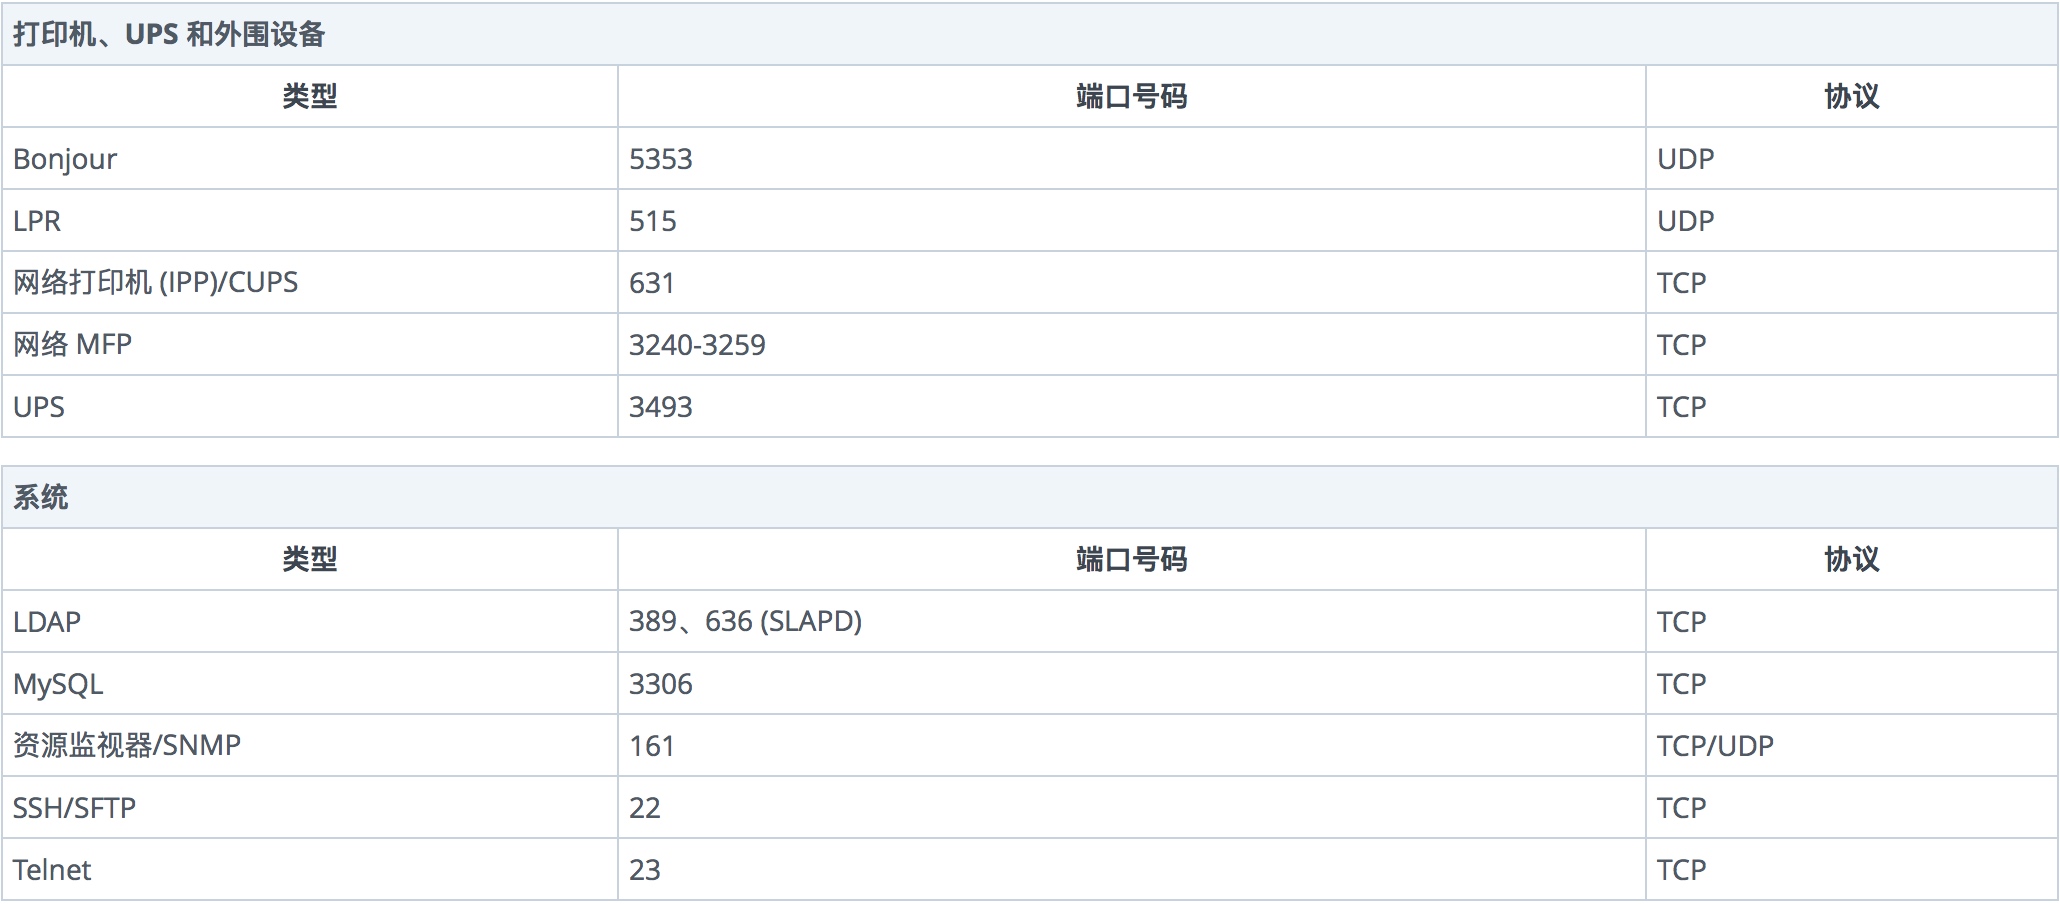
Task: Click the Telnet type cell
Action: coord(310,869)
